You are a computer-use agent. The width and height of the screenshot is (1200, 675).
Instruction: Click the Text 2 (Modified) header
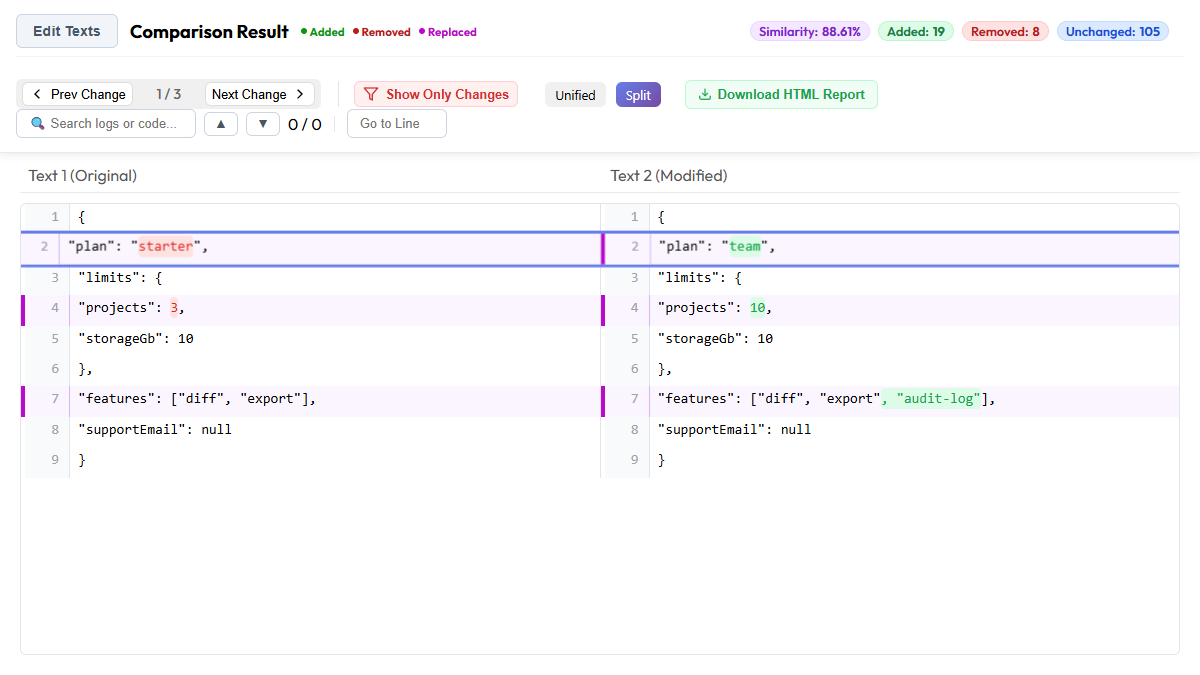[669, 175]
